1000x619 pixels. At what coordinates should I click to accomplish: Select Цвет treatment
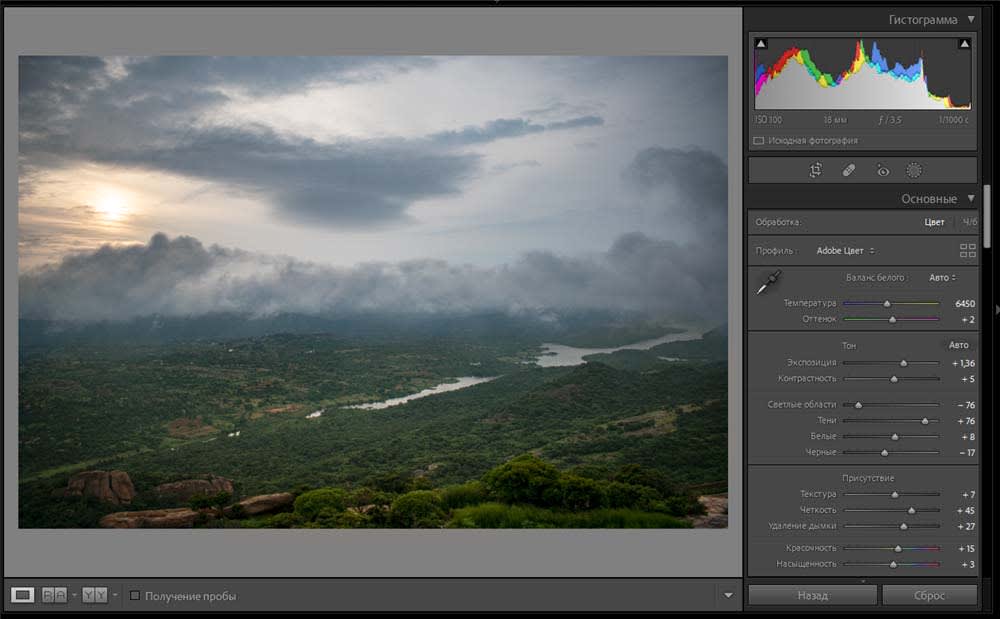coord(934,222)
